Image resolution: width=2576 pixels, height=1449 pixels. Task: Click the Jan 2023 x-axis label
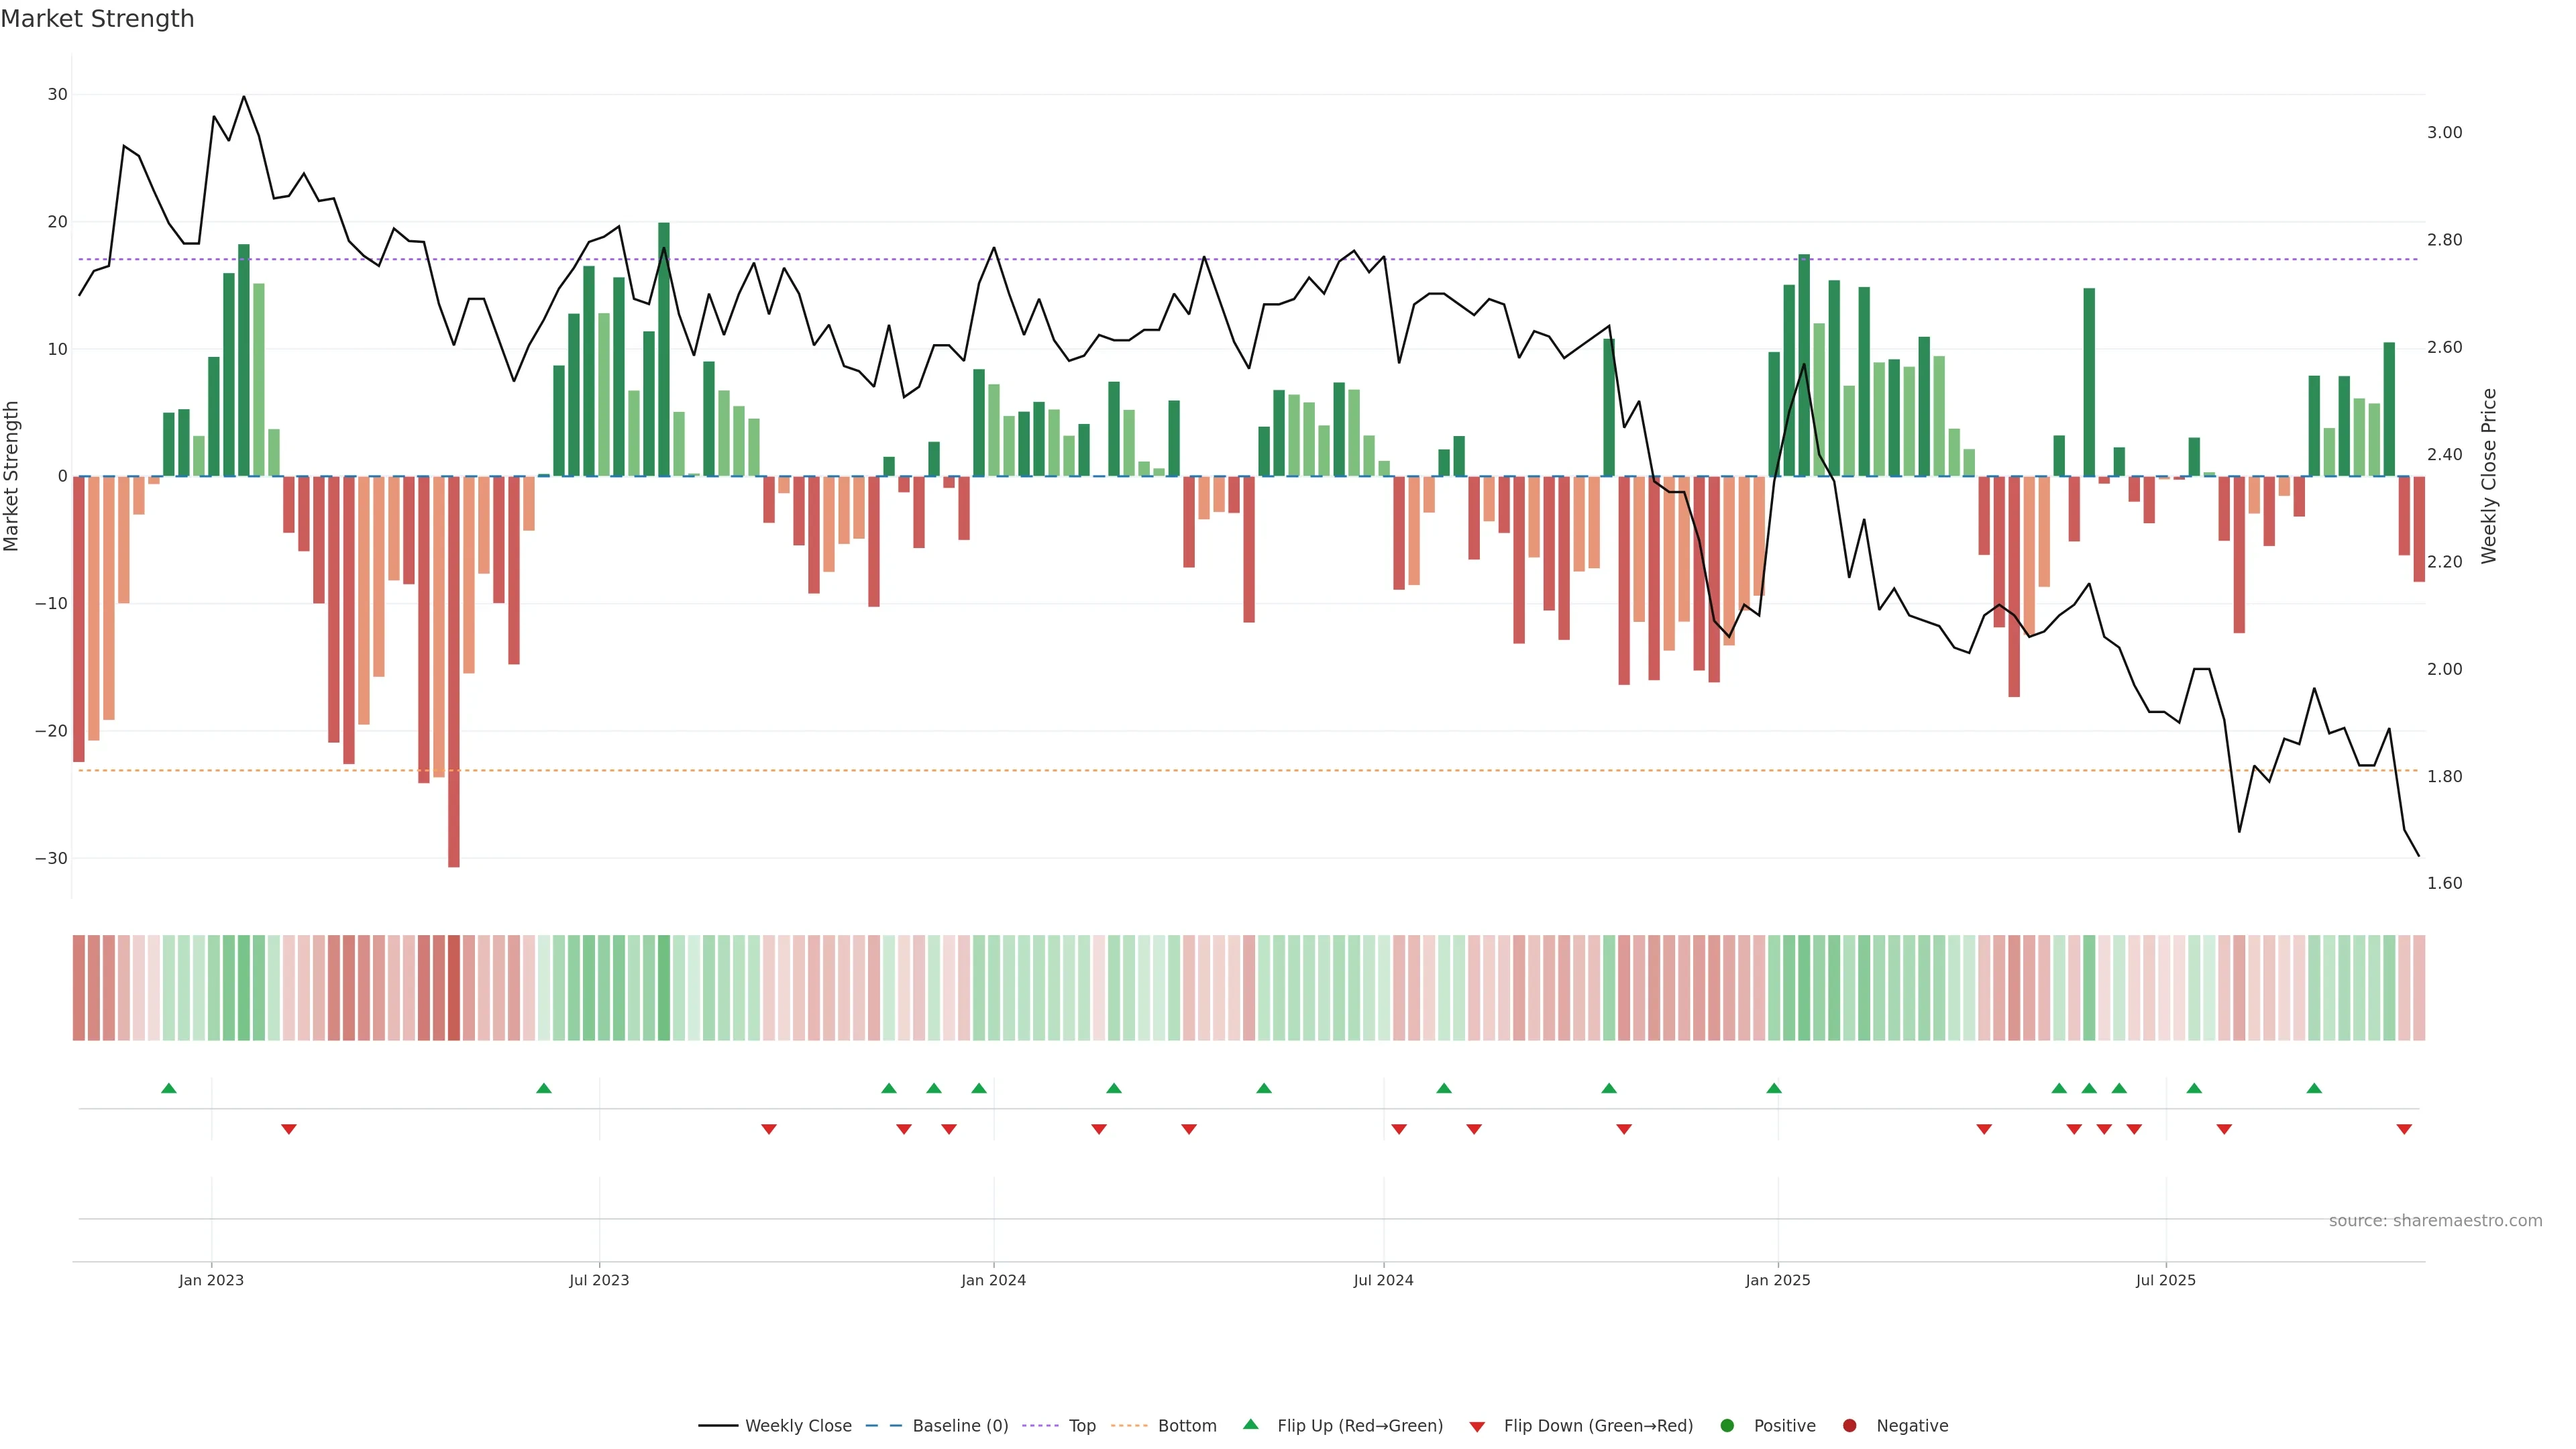coord(211,1280)
